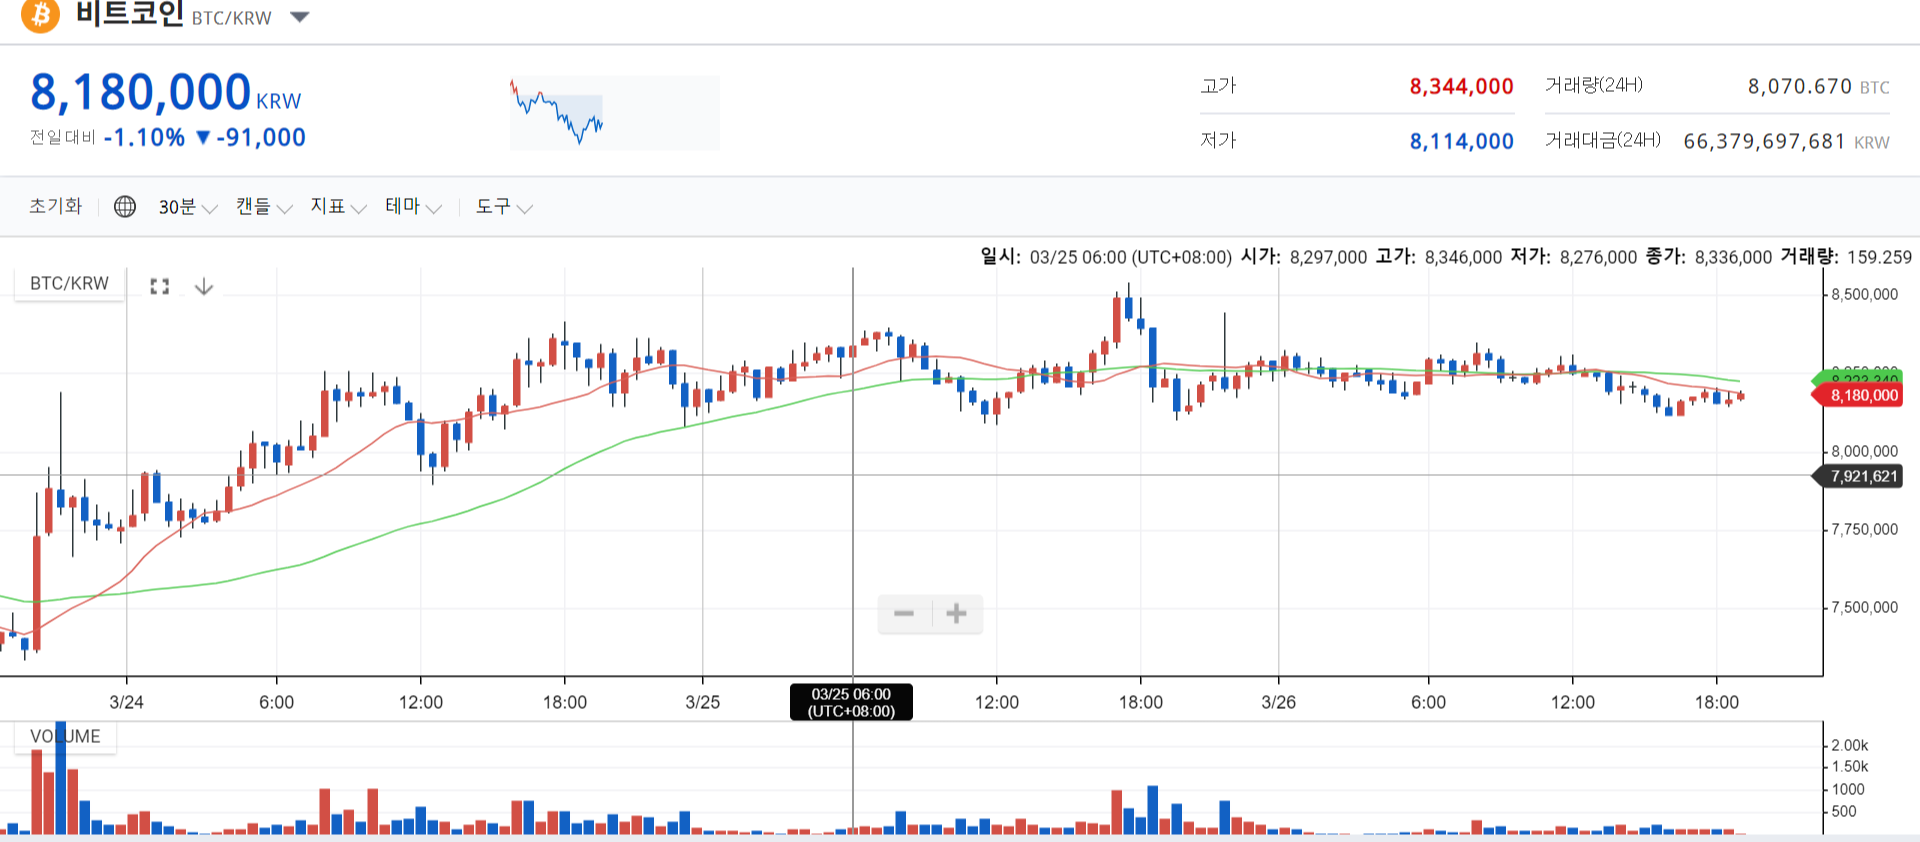This screenshot has height=842, width=1920.
Task: Click the red 8,180,000 price axis tag
Action: click(x=1858, y=396)
